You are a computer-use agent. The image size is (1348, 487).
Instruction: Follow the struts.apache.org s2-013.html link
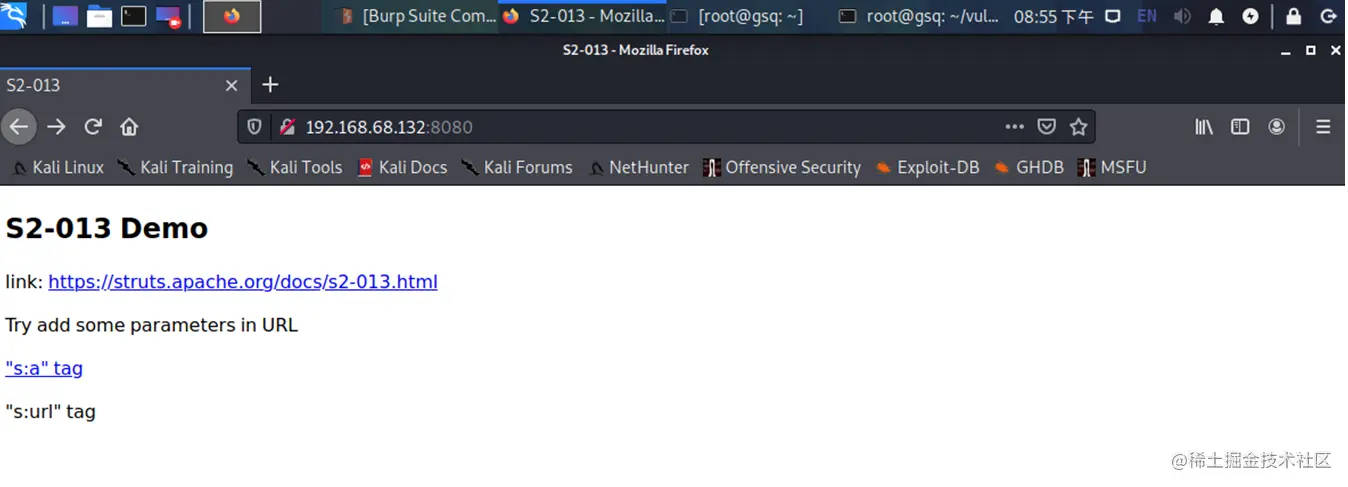click(243, 282)
